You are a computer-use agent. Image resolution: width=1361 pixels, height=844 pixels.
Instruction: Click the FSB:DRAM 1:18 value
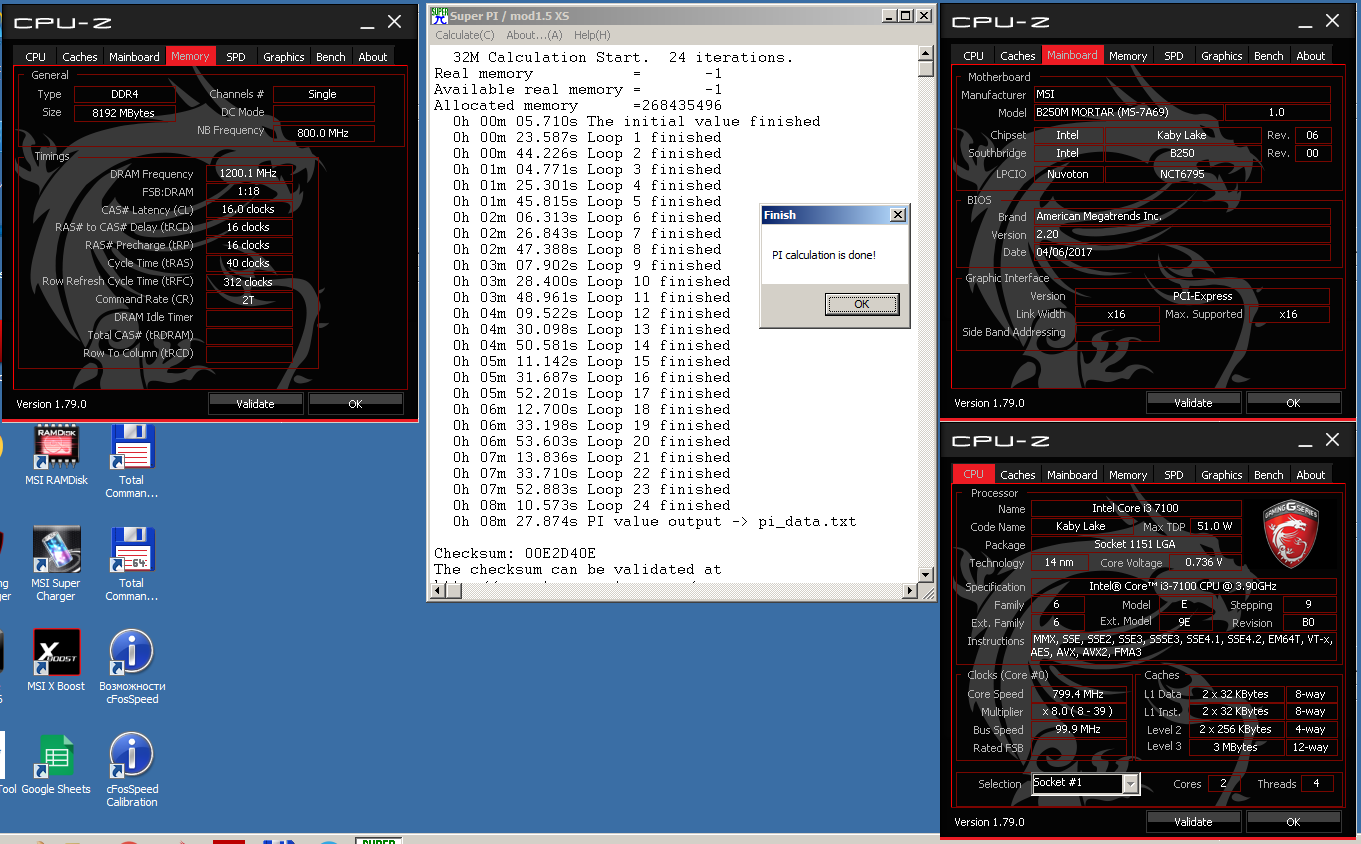(x=249, y=192)
